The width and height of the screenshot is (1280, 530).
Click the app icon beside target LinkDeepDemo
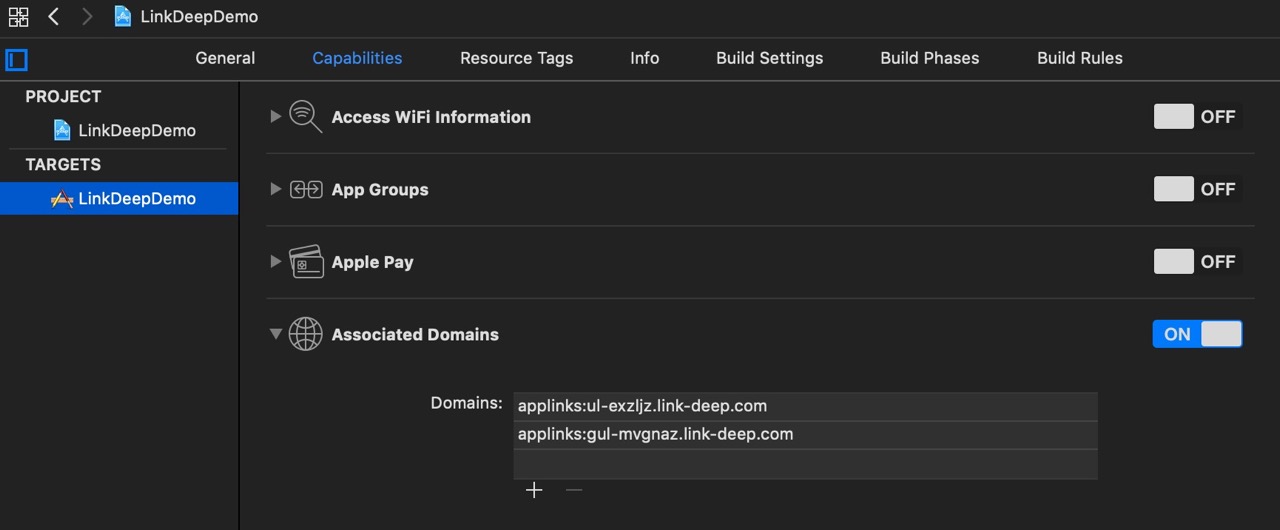(x=62, y=198)
